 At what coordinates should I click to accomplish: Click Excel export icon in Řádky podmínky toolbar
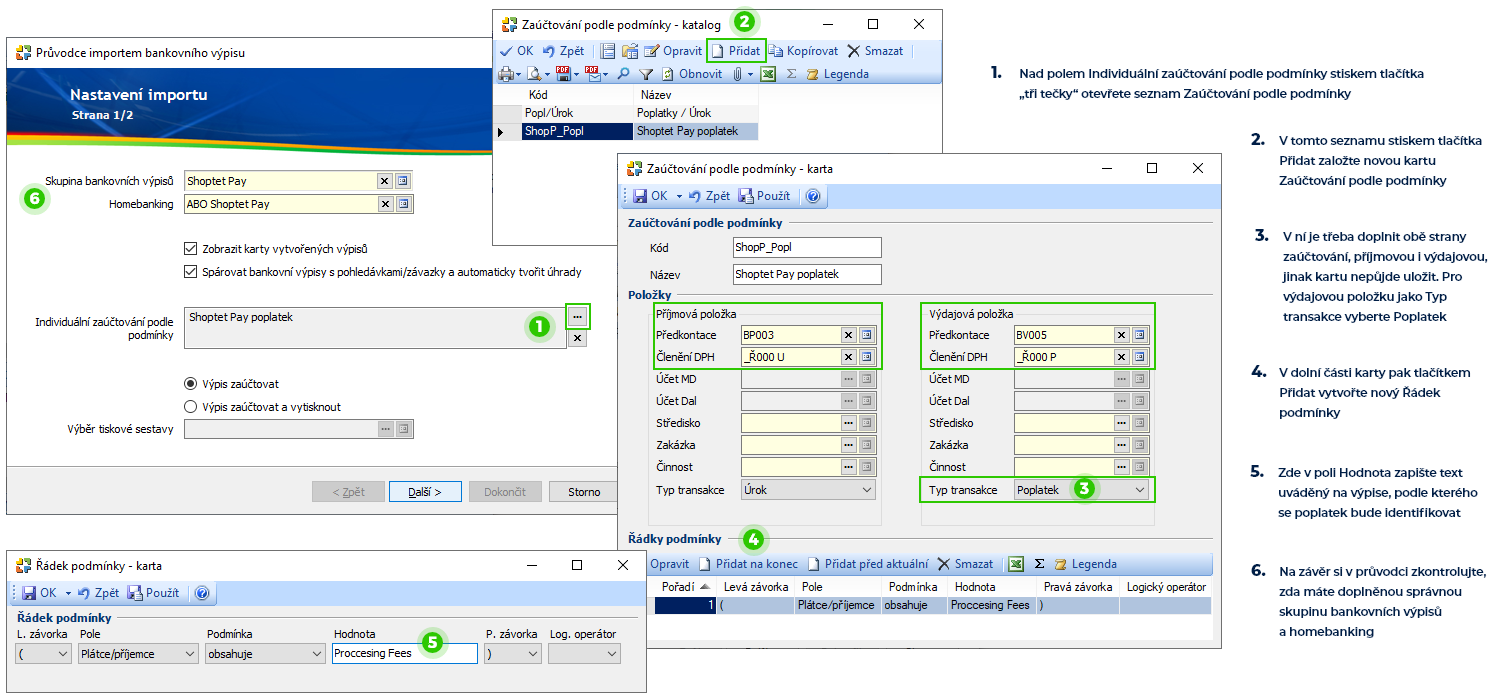tap(1015, 564)
